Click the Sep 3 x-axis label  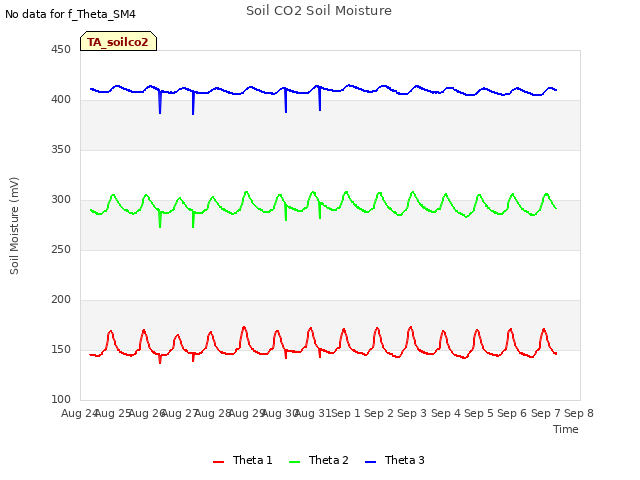pyautogui.click(x=412, y=413)
